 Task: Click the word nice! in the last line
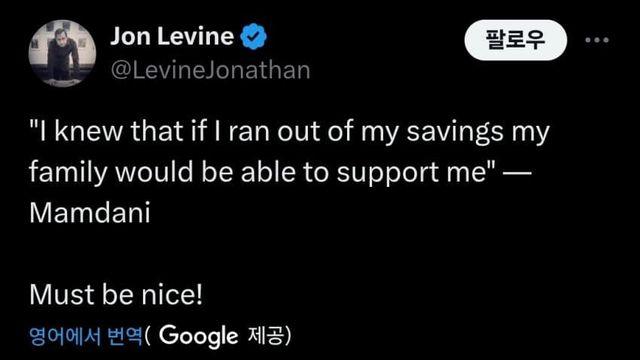172,295
